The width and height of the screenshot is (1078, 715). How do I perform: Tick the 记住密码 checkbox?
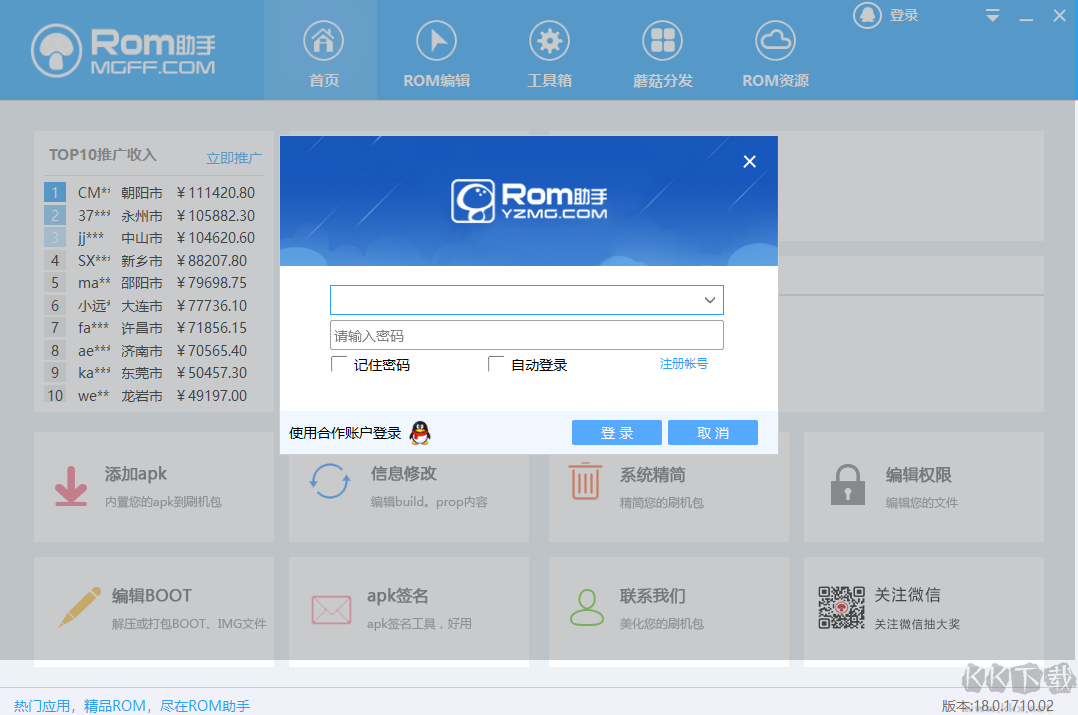click(339, 364)
